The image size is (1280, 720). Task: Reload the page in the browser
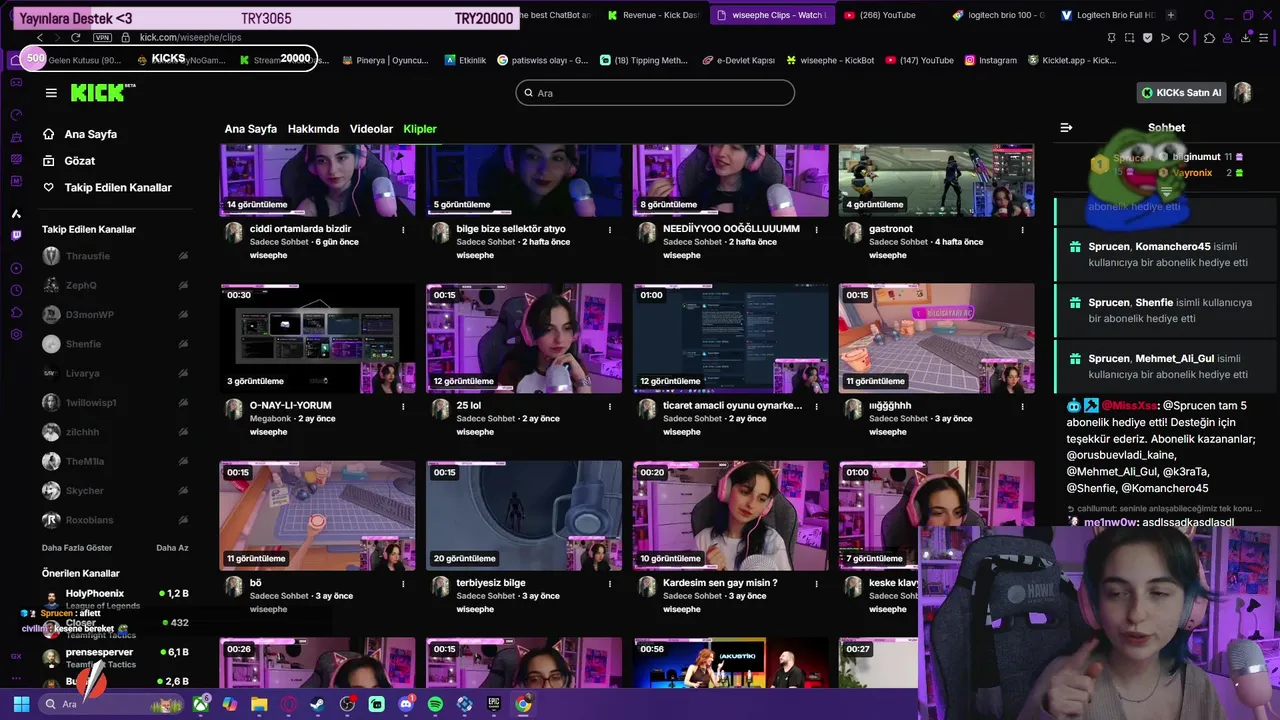(75, 37)
